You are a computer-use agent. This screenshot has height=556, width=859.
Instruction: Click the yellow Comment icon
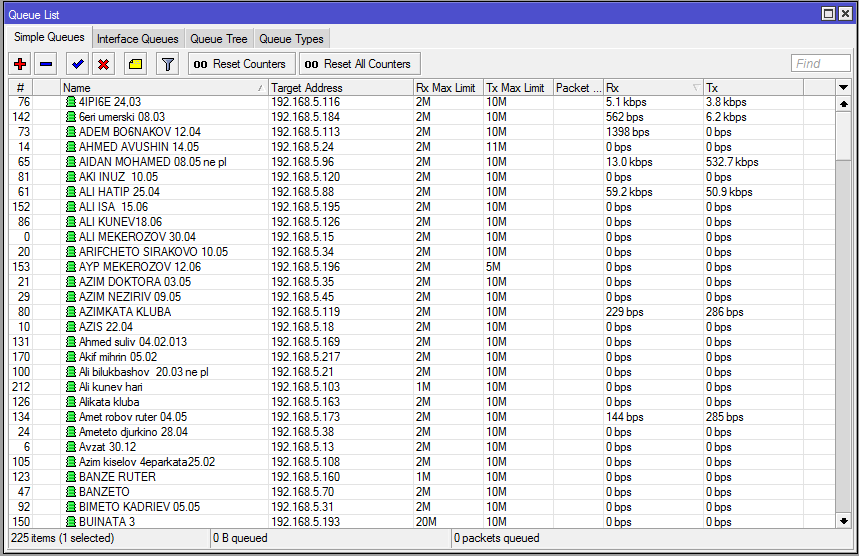[x=135, y=64]
